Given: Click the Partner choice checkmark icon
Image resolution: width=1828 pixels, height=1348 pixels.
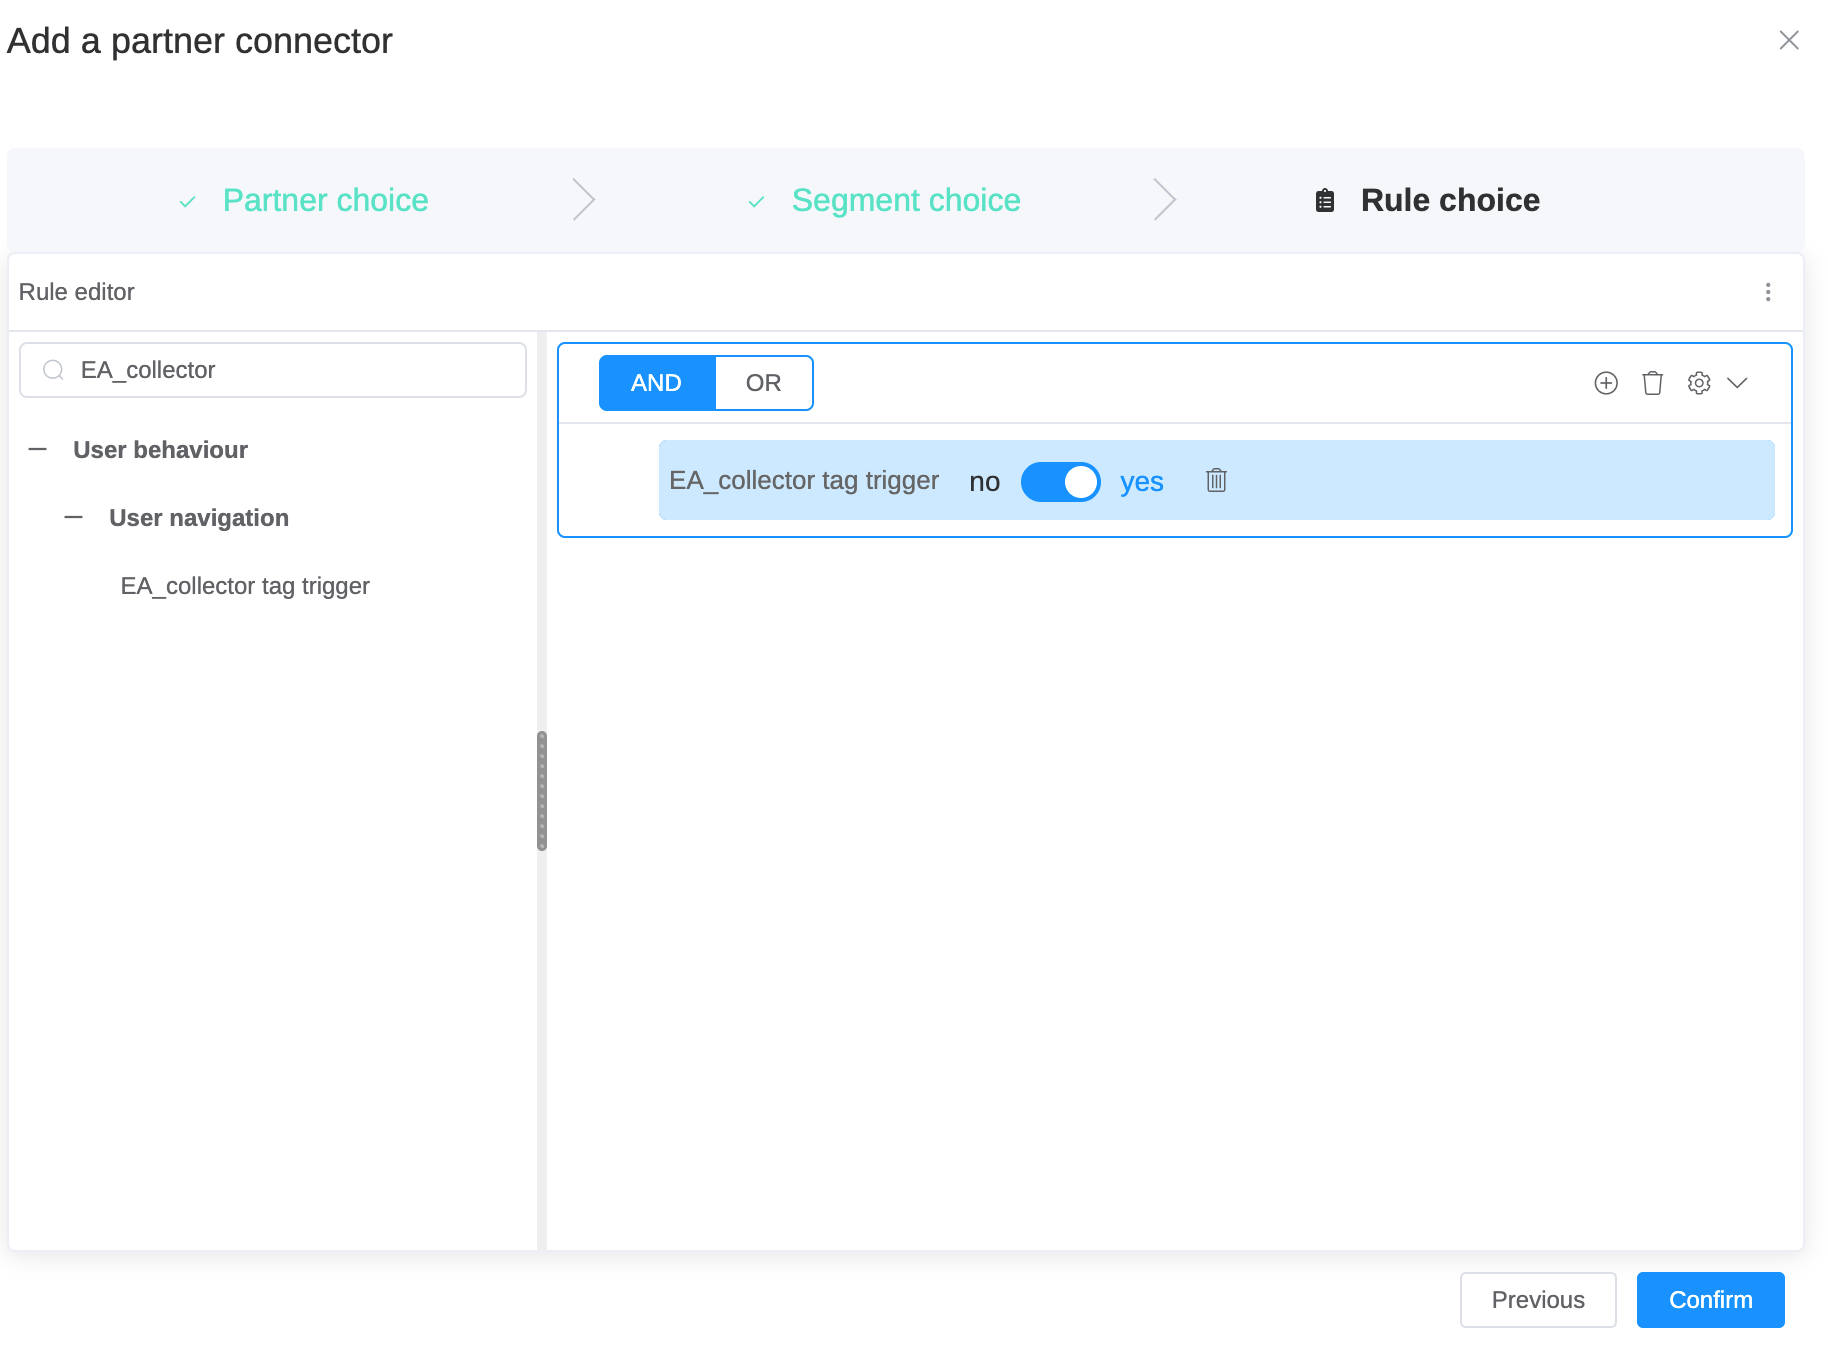Looking at the screenshot, I should tap(187, 202).
